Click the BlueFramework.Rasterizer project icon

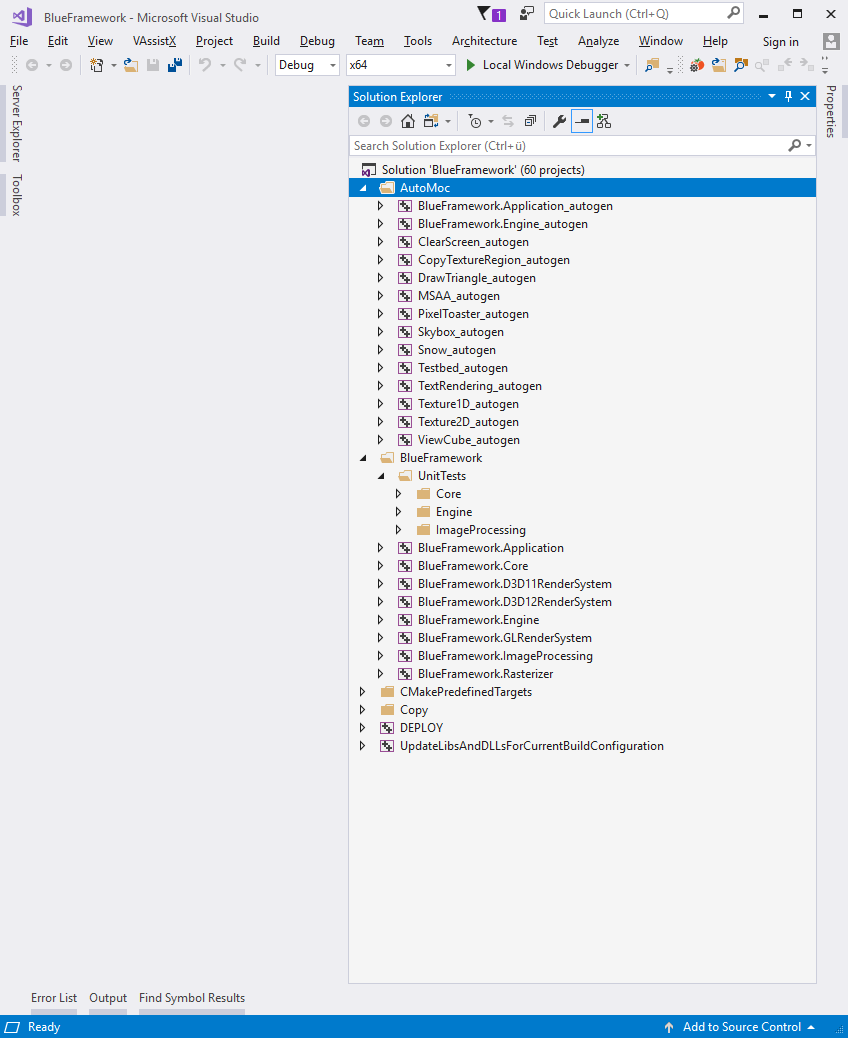point(405,674)
